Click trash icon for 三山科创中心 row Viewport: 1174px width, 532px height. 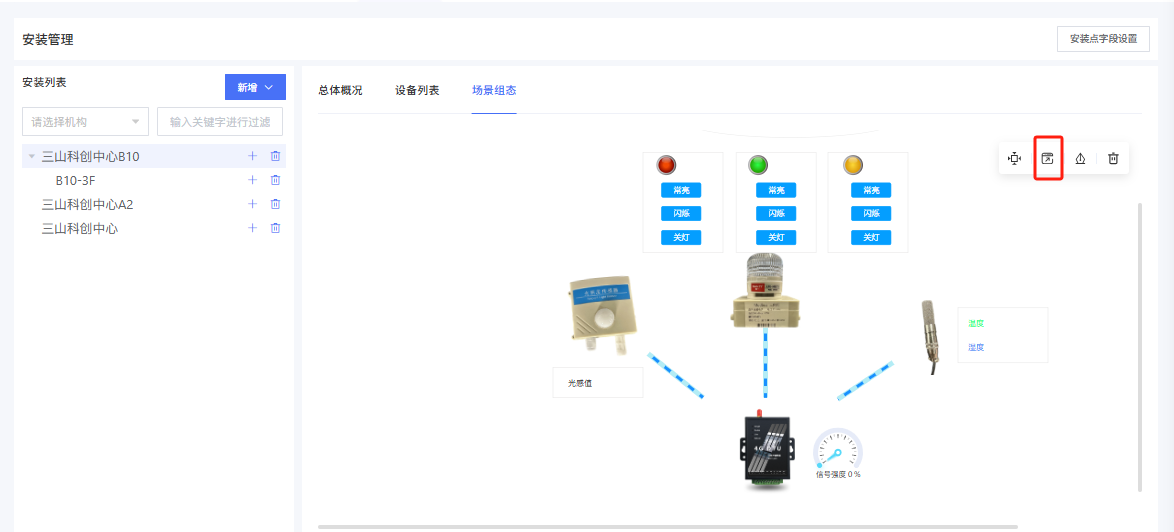tap(276, 228)
